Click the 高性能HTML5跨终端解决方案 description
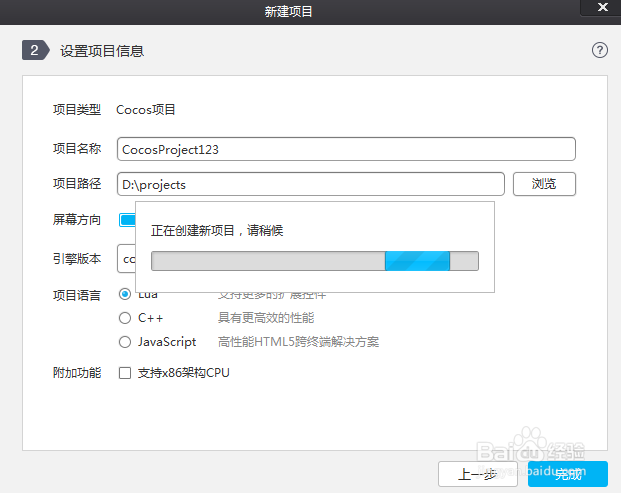621x493 pixels. [298, 342]
